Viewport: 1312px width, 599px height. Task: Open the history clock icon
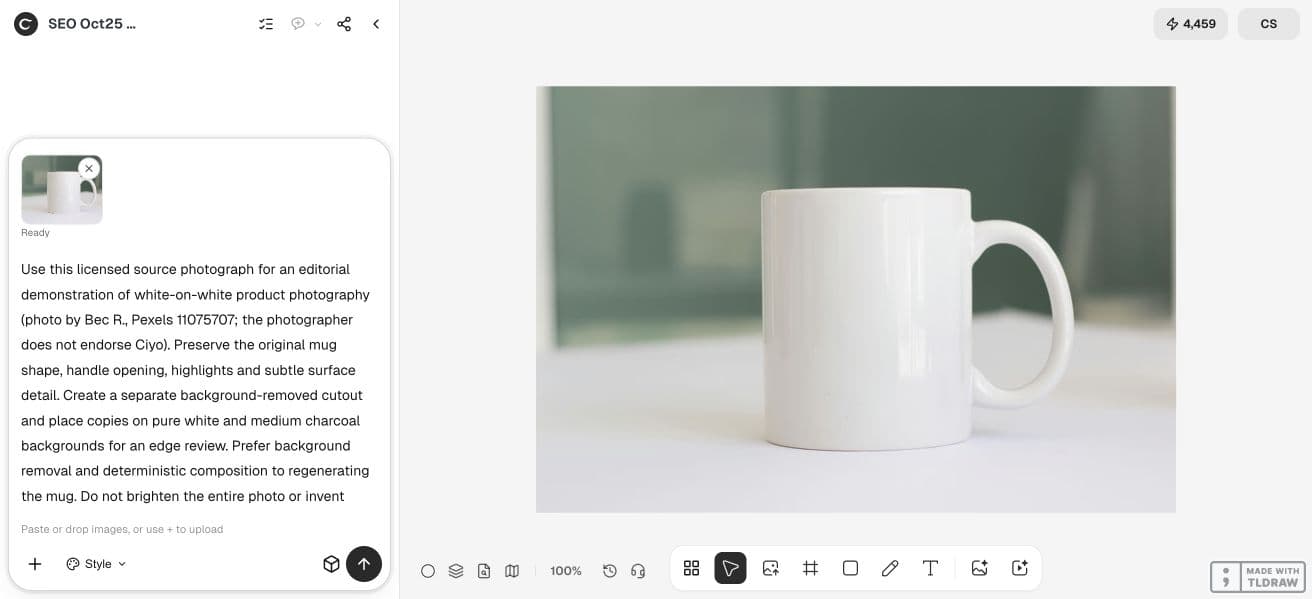[610, 571]
